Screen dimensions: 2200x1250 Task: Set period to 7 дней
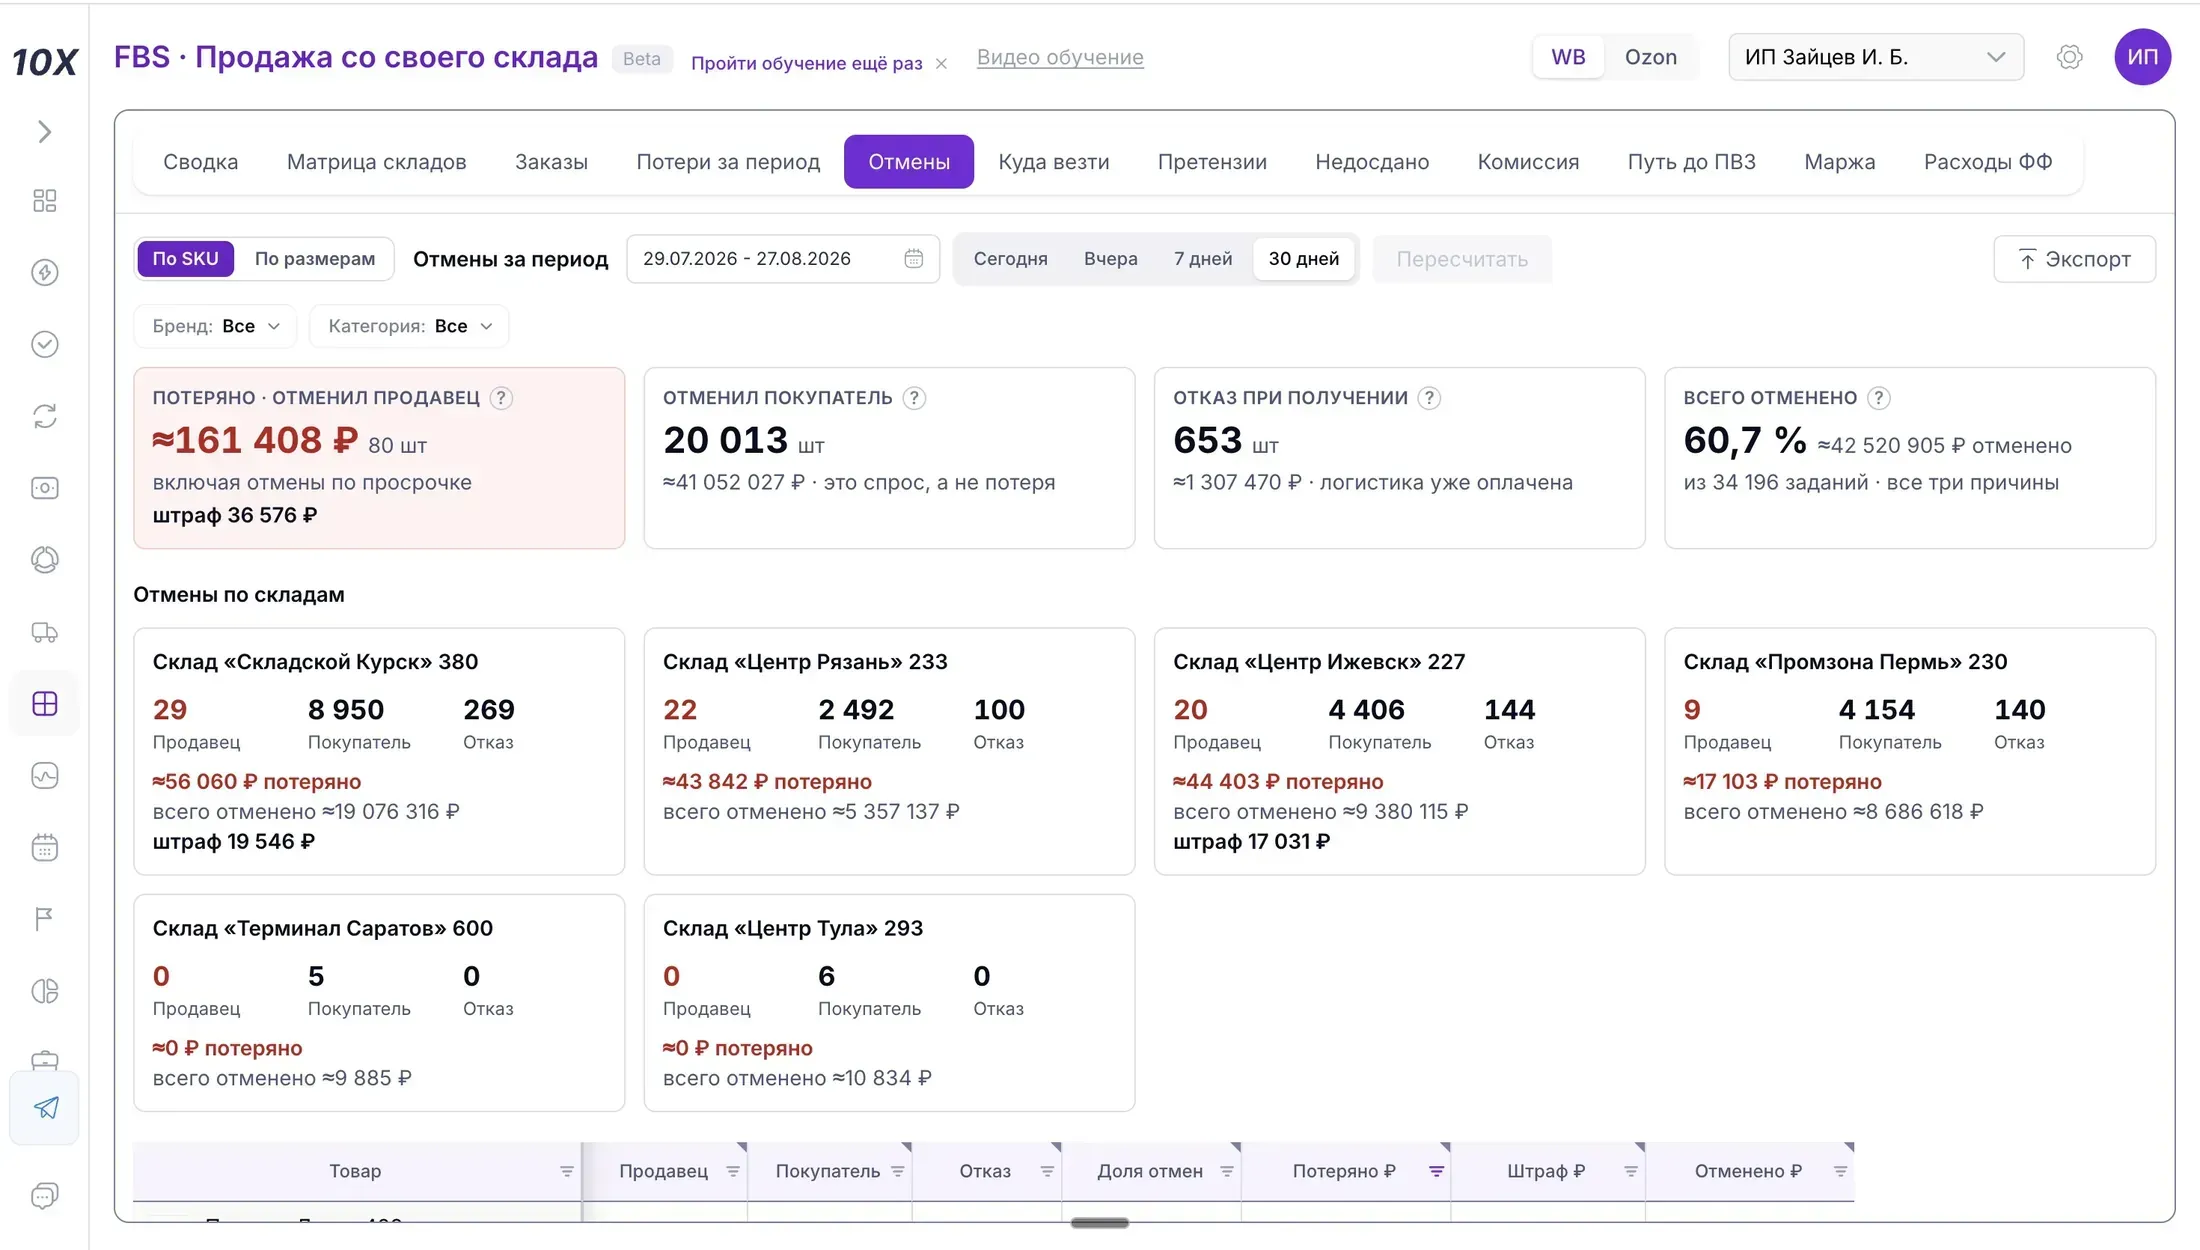pyautogui.click(x=1203, y=259)
